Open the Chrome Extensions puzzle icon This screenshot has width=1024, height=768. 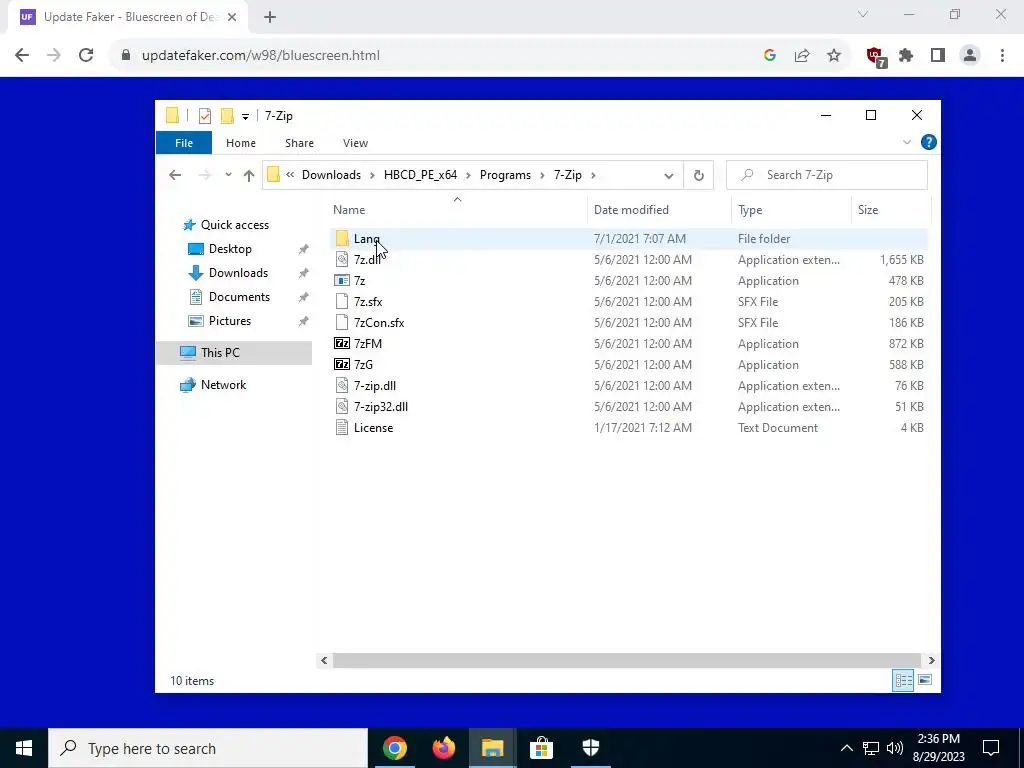[x=906, y=55]
